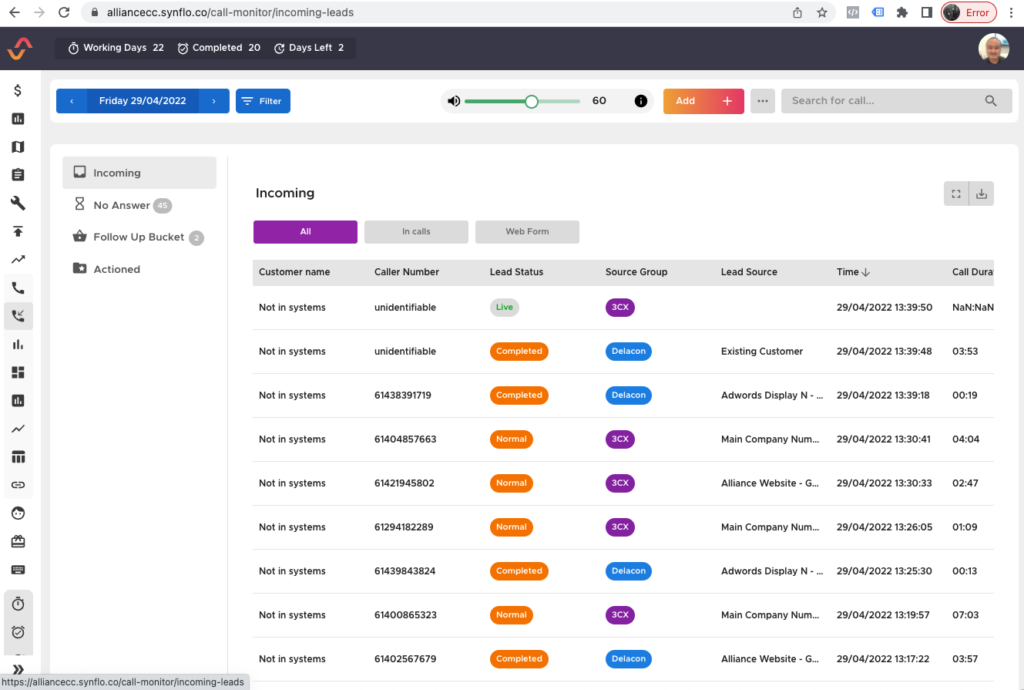
Task: Mute the speaker volume icon
Action: coord(453,101)
